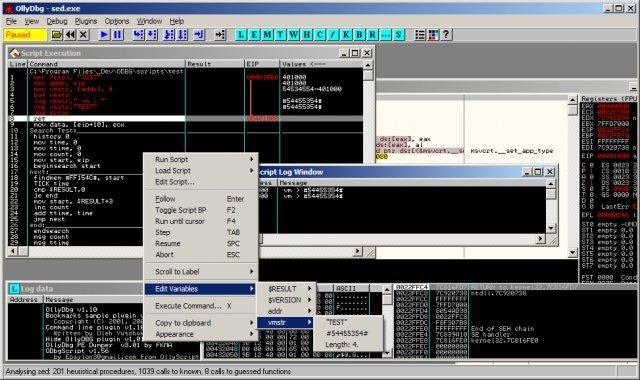This screenshot has height=380, width=640.
Task: Expand the $VERSION variable submenu
Action: coord(286,300)
